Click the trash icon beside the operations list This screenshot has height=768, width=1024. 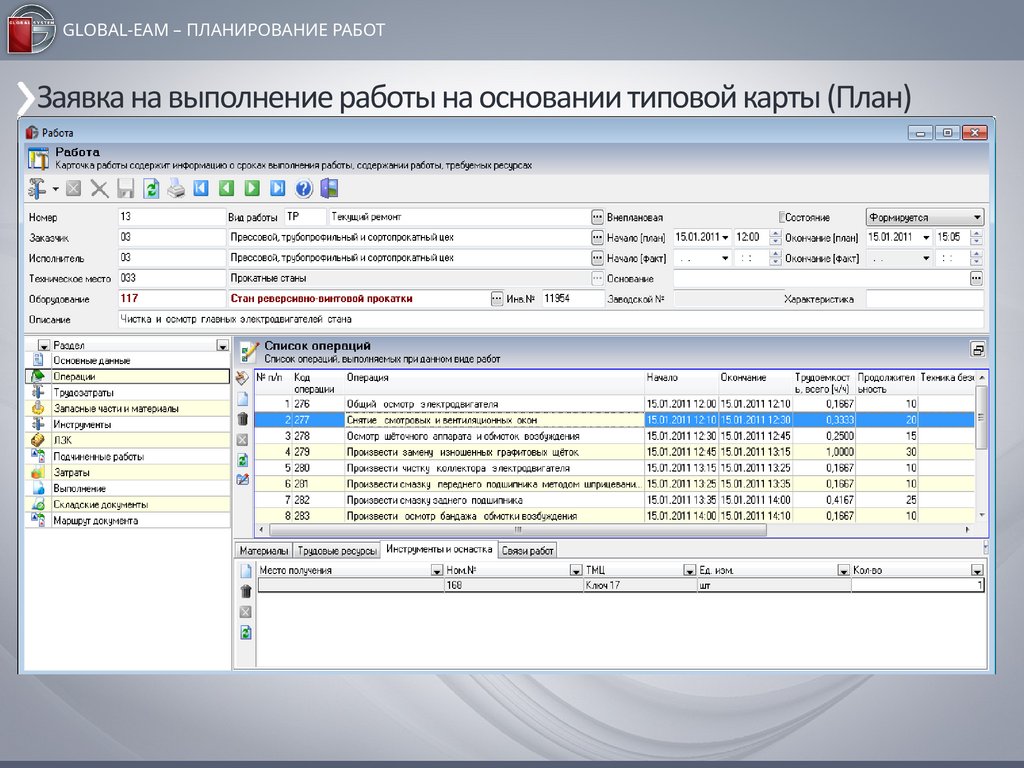coord(243,419)
